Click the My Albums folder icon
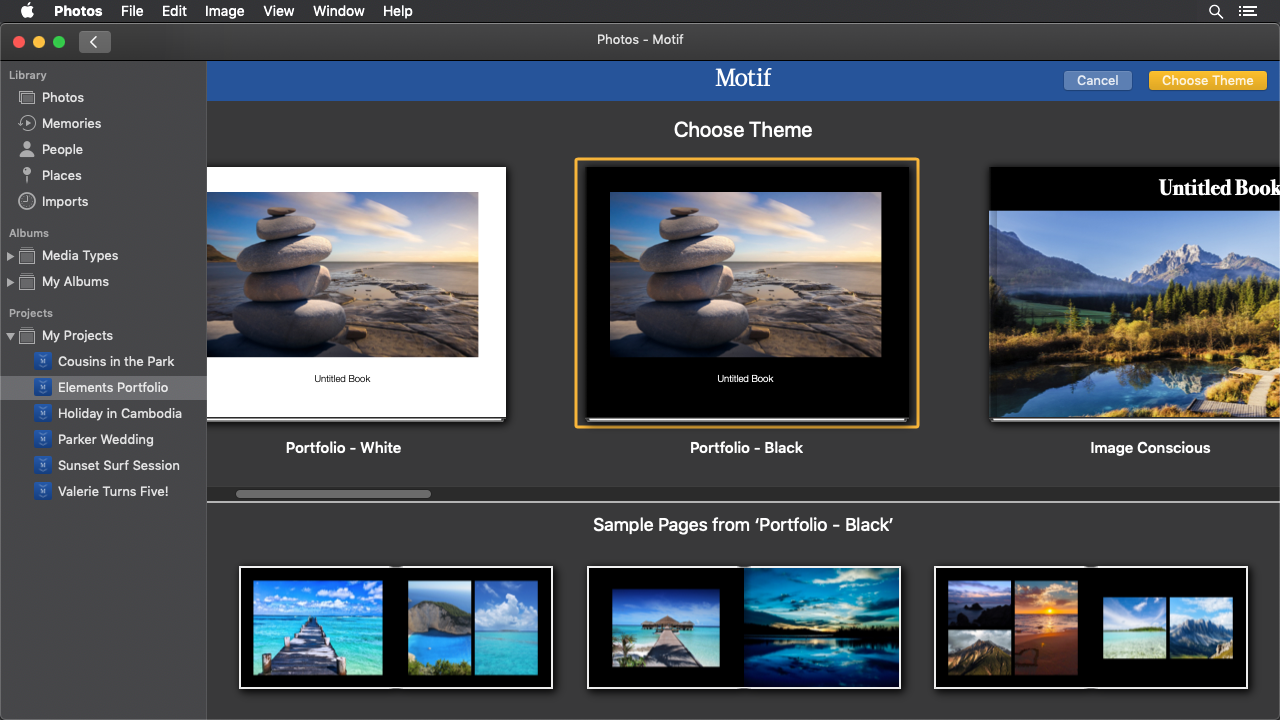Screen dimensions: 1280x720 coord(27,281)
